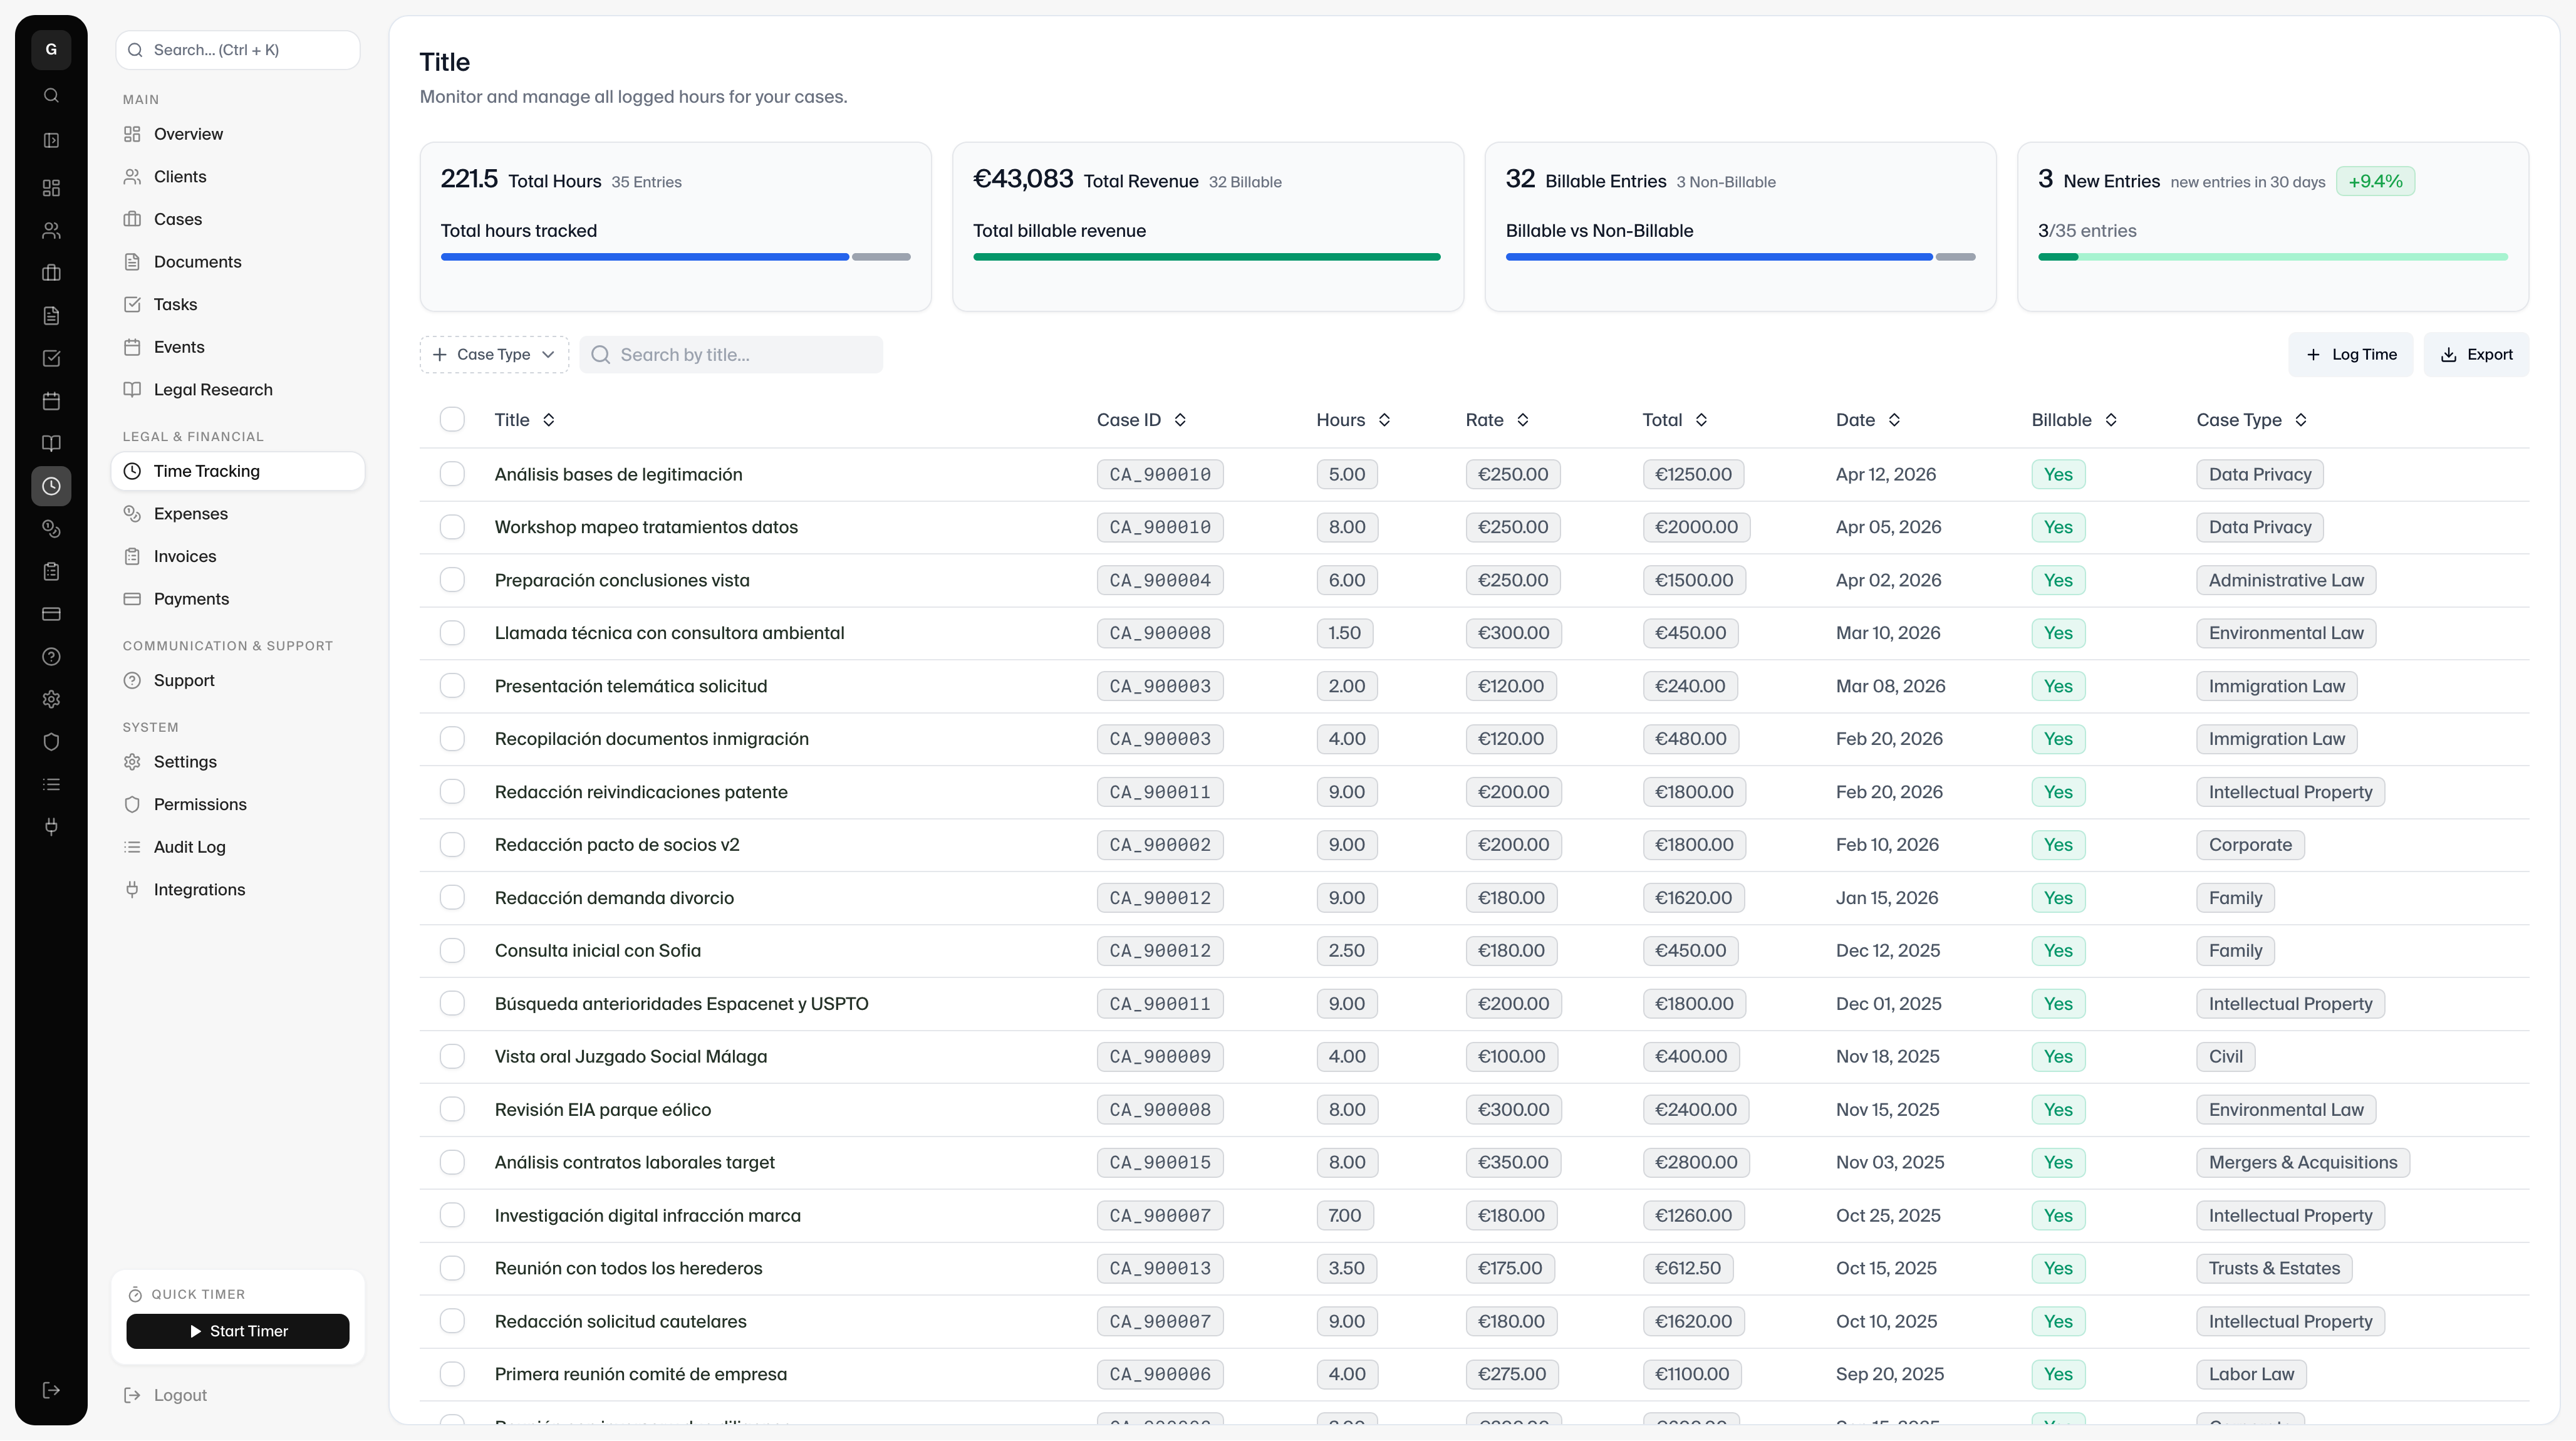Open the clients people icon in the dark rail
Screen dimensions: 2576x1441
(51, 230)
